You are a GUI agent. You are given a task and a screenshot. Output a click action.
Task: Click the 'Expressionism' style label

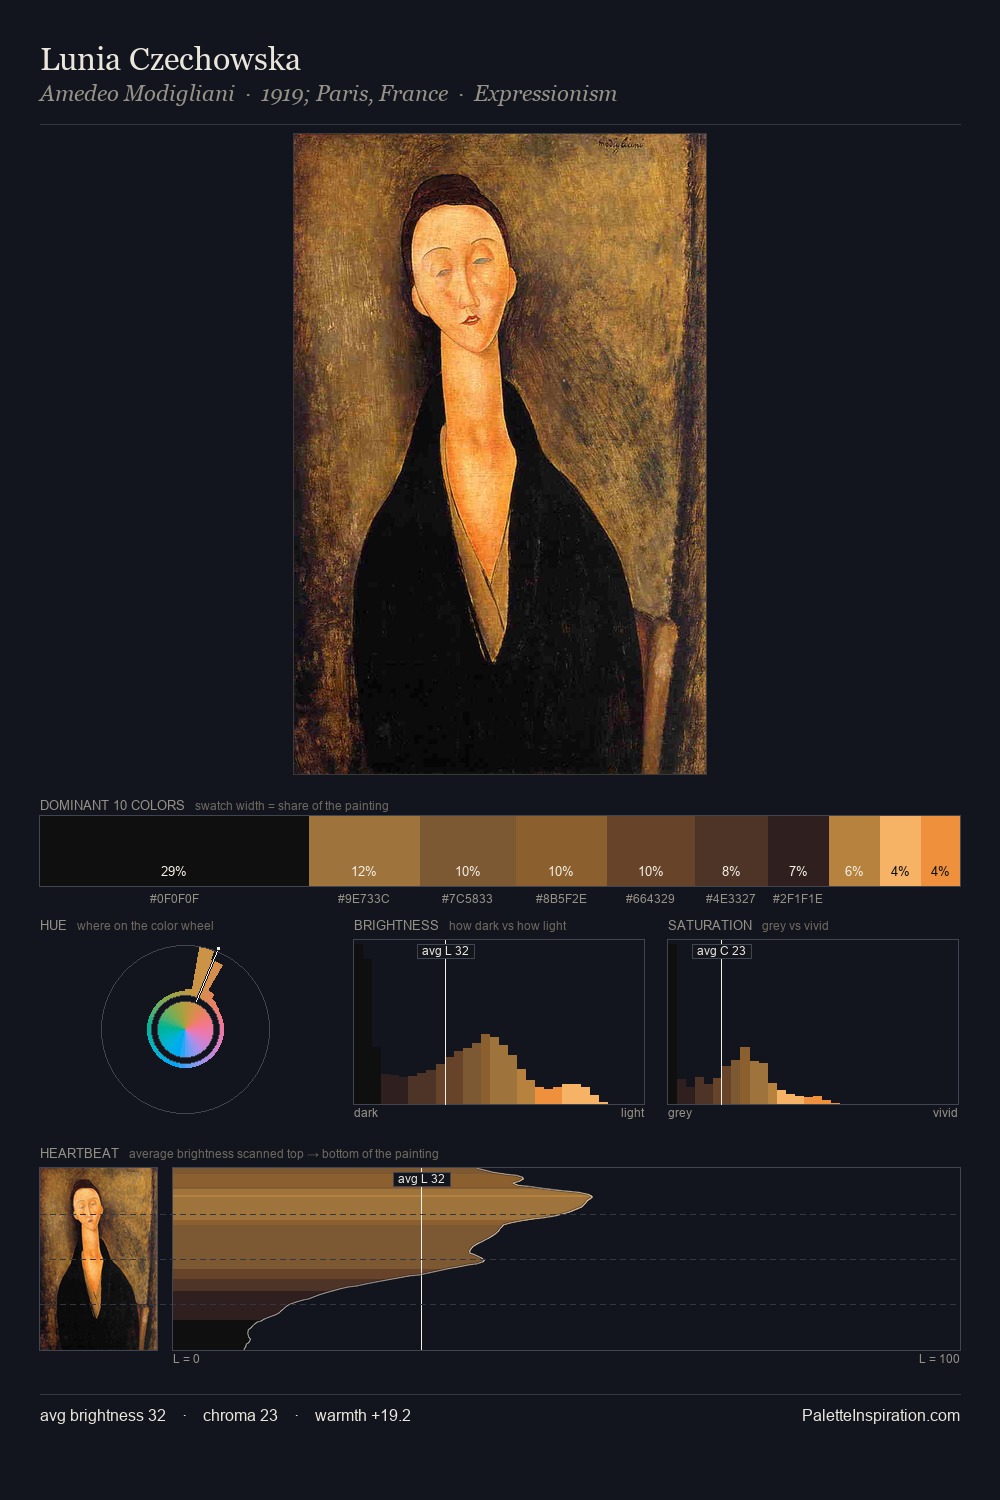pyautogui.click(x=545, y=94)
